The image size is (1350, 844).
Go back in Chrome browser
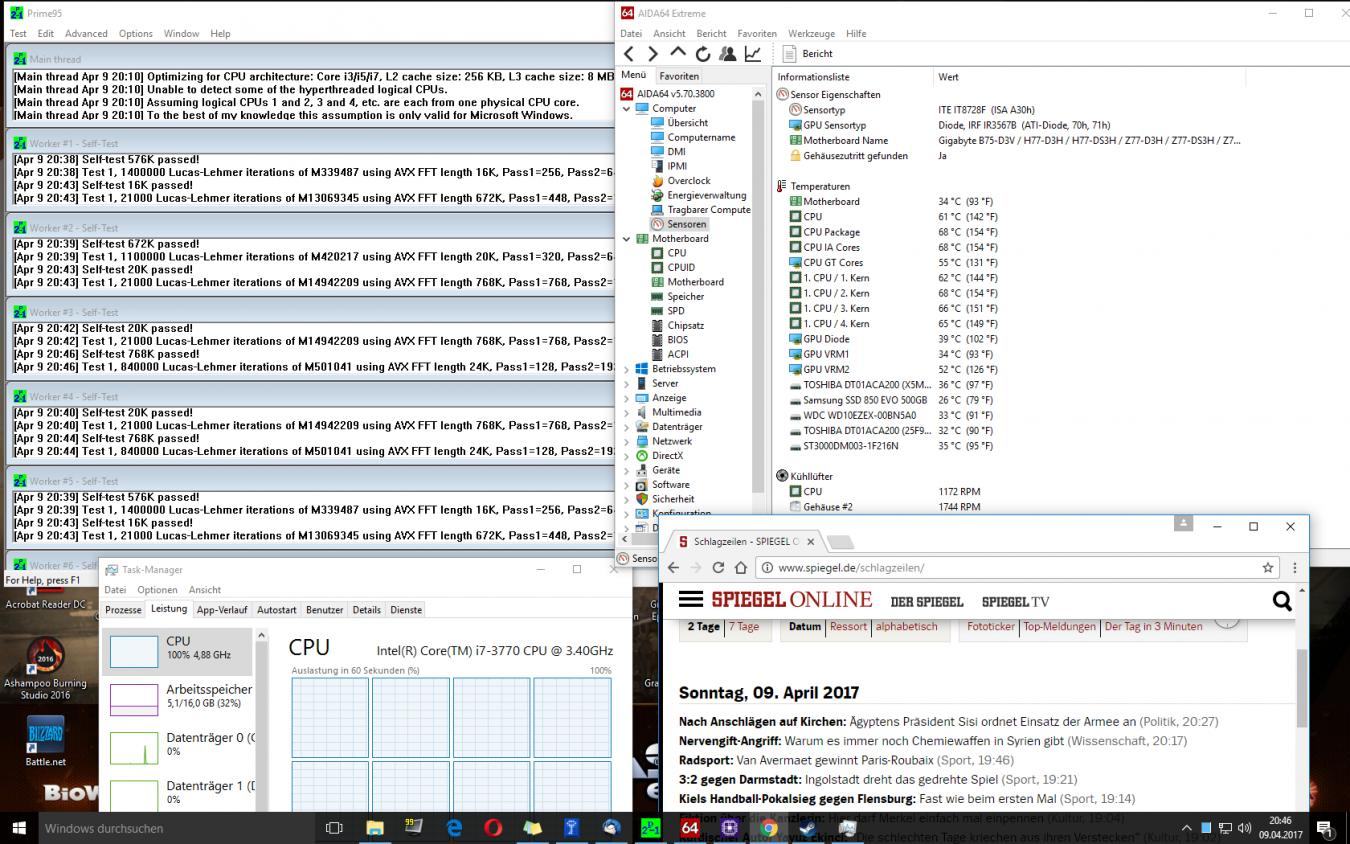673,567
